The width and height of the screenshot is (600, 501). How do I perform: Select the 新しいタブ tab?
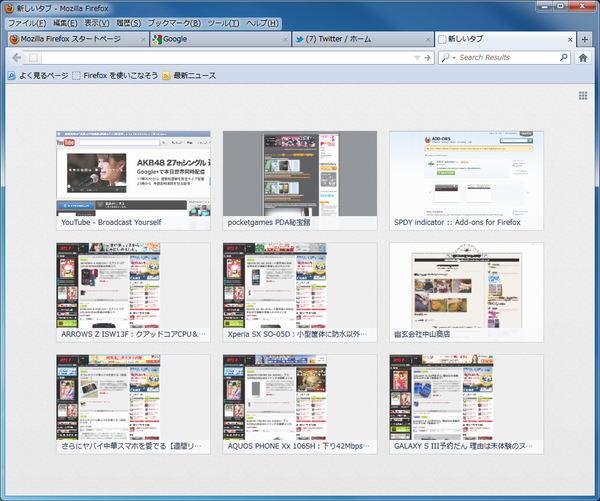[505, 39]
